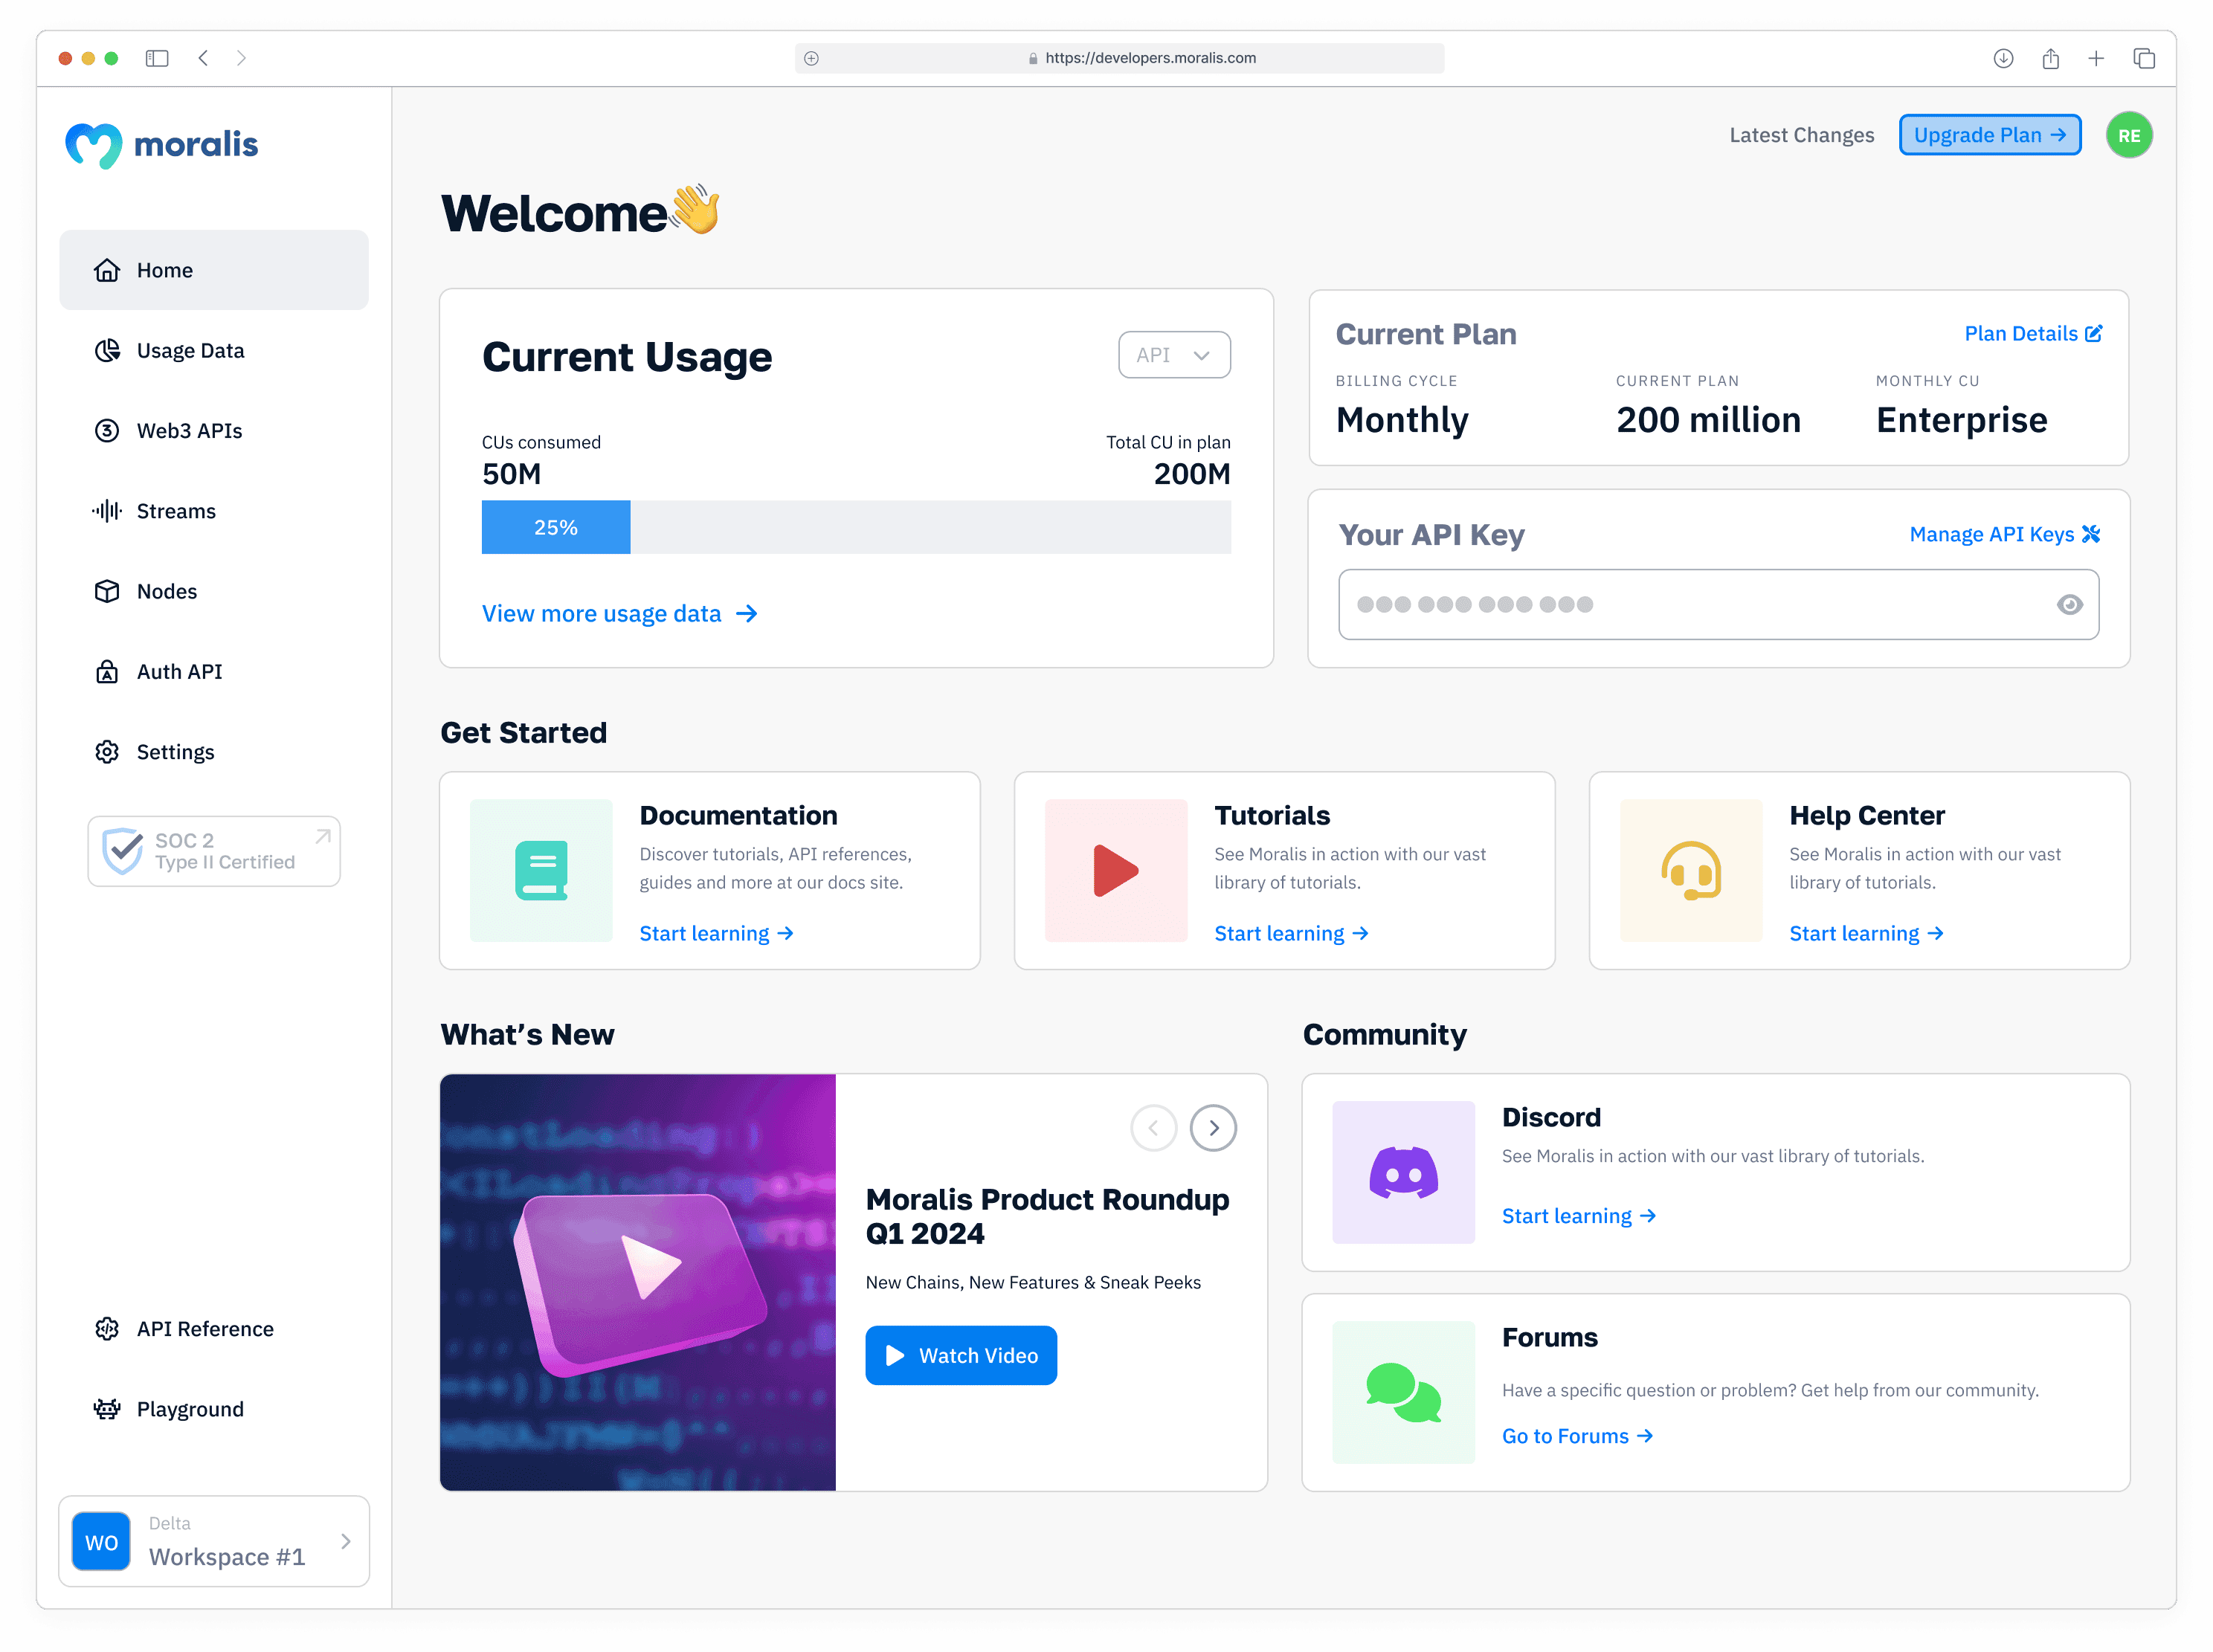Click the Plan Details edit pencil icon
Image resolution: width=2213 pixels, height=1652 pixels.
point(2093,334)
